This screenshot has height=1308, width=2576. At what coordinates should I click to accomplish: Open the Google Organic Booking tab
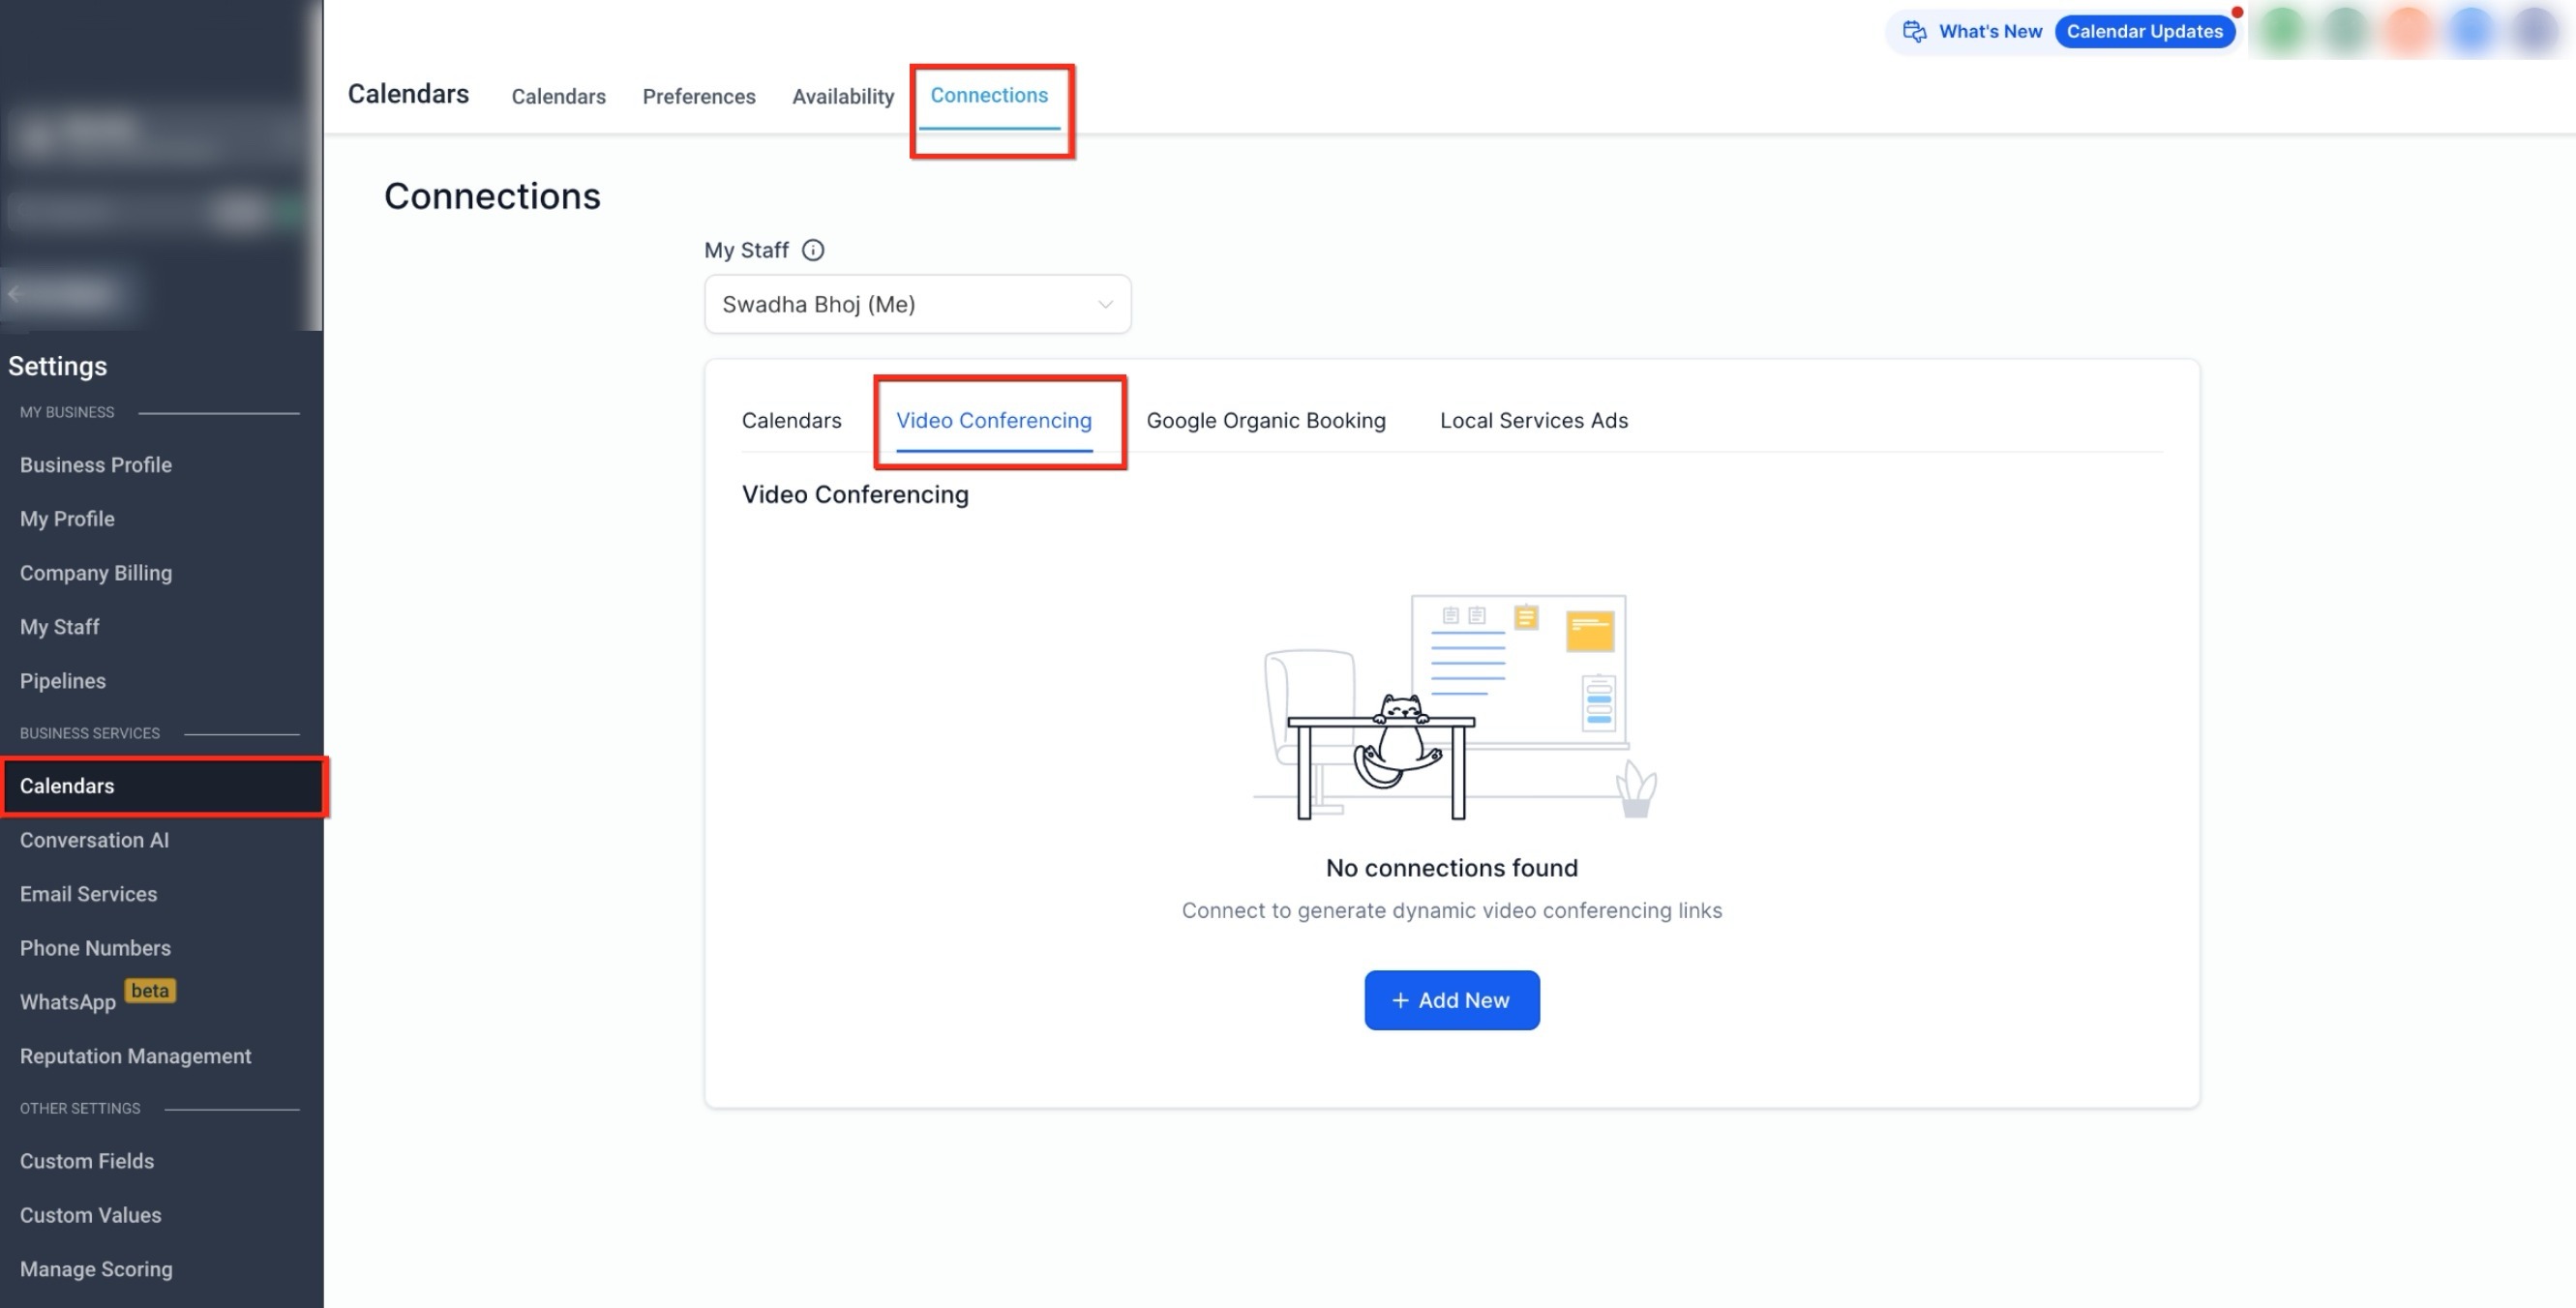pyautogui.click(x=1265, y=421)
